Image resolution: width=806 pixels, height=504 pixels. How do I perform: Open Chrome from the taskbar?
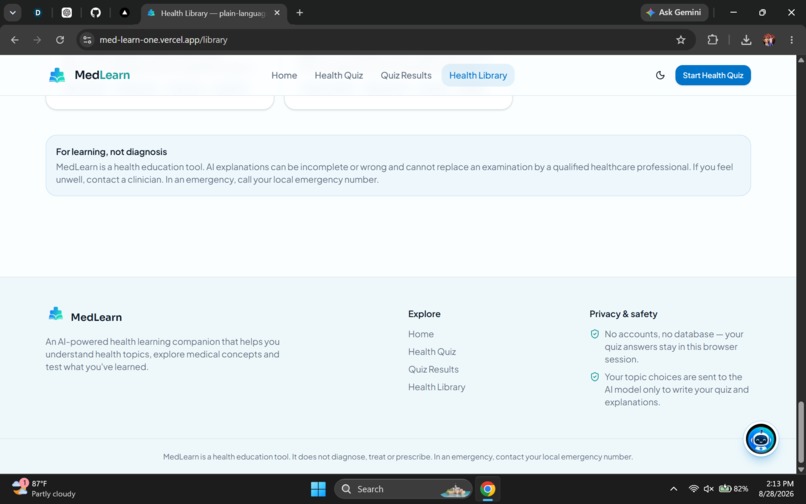487,489
